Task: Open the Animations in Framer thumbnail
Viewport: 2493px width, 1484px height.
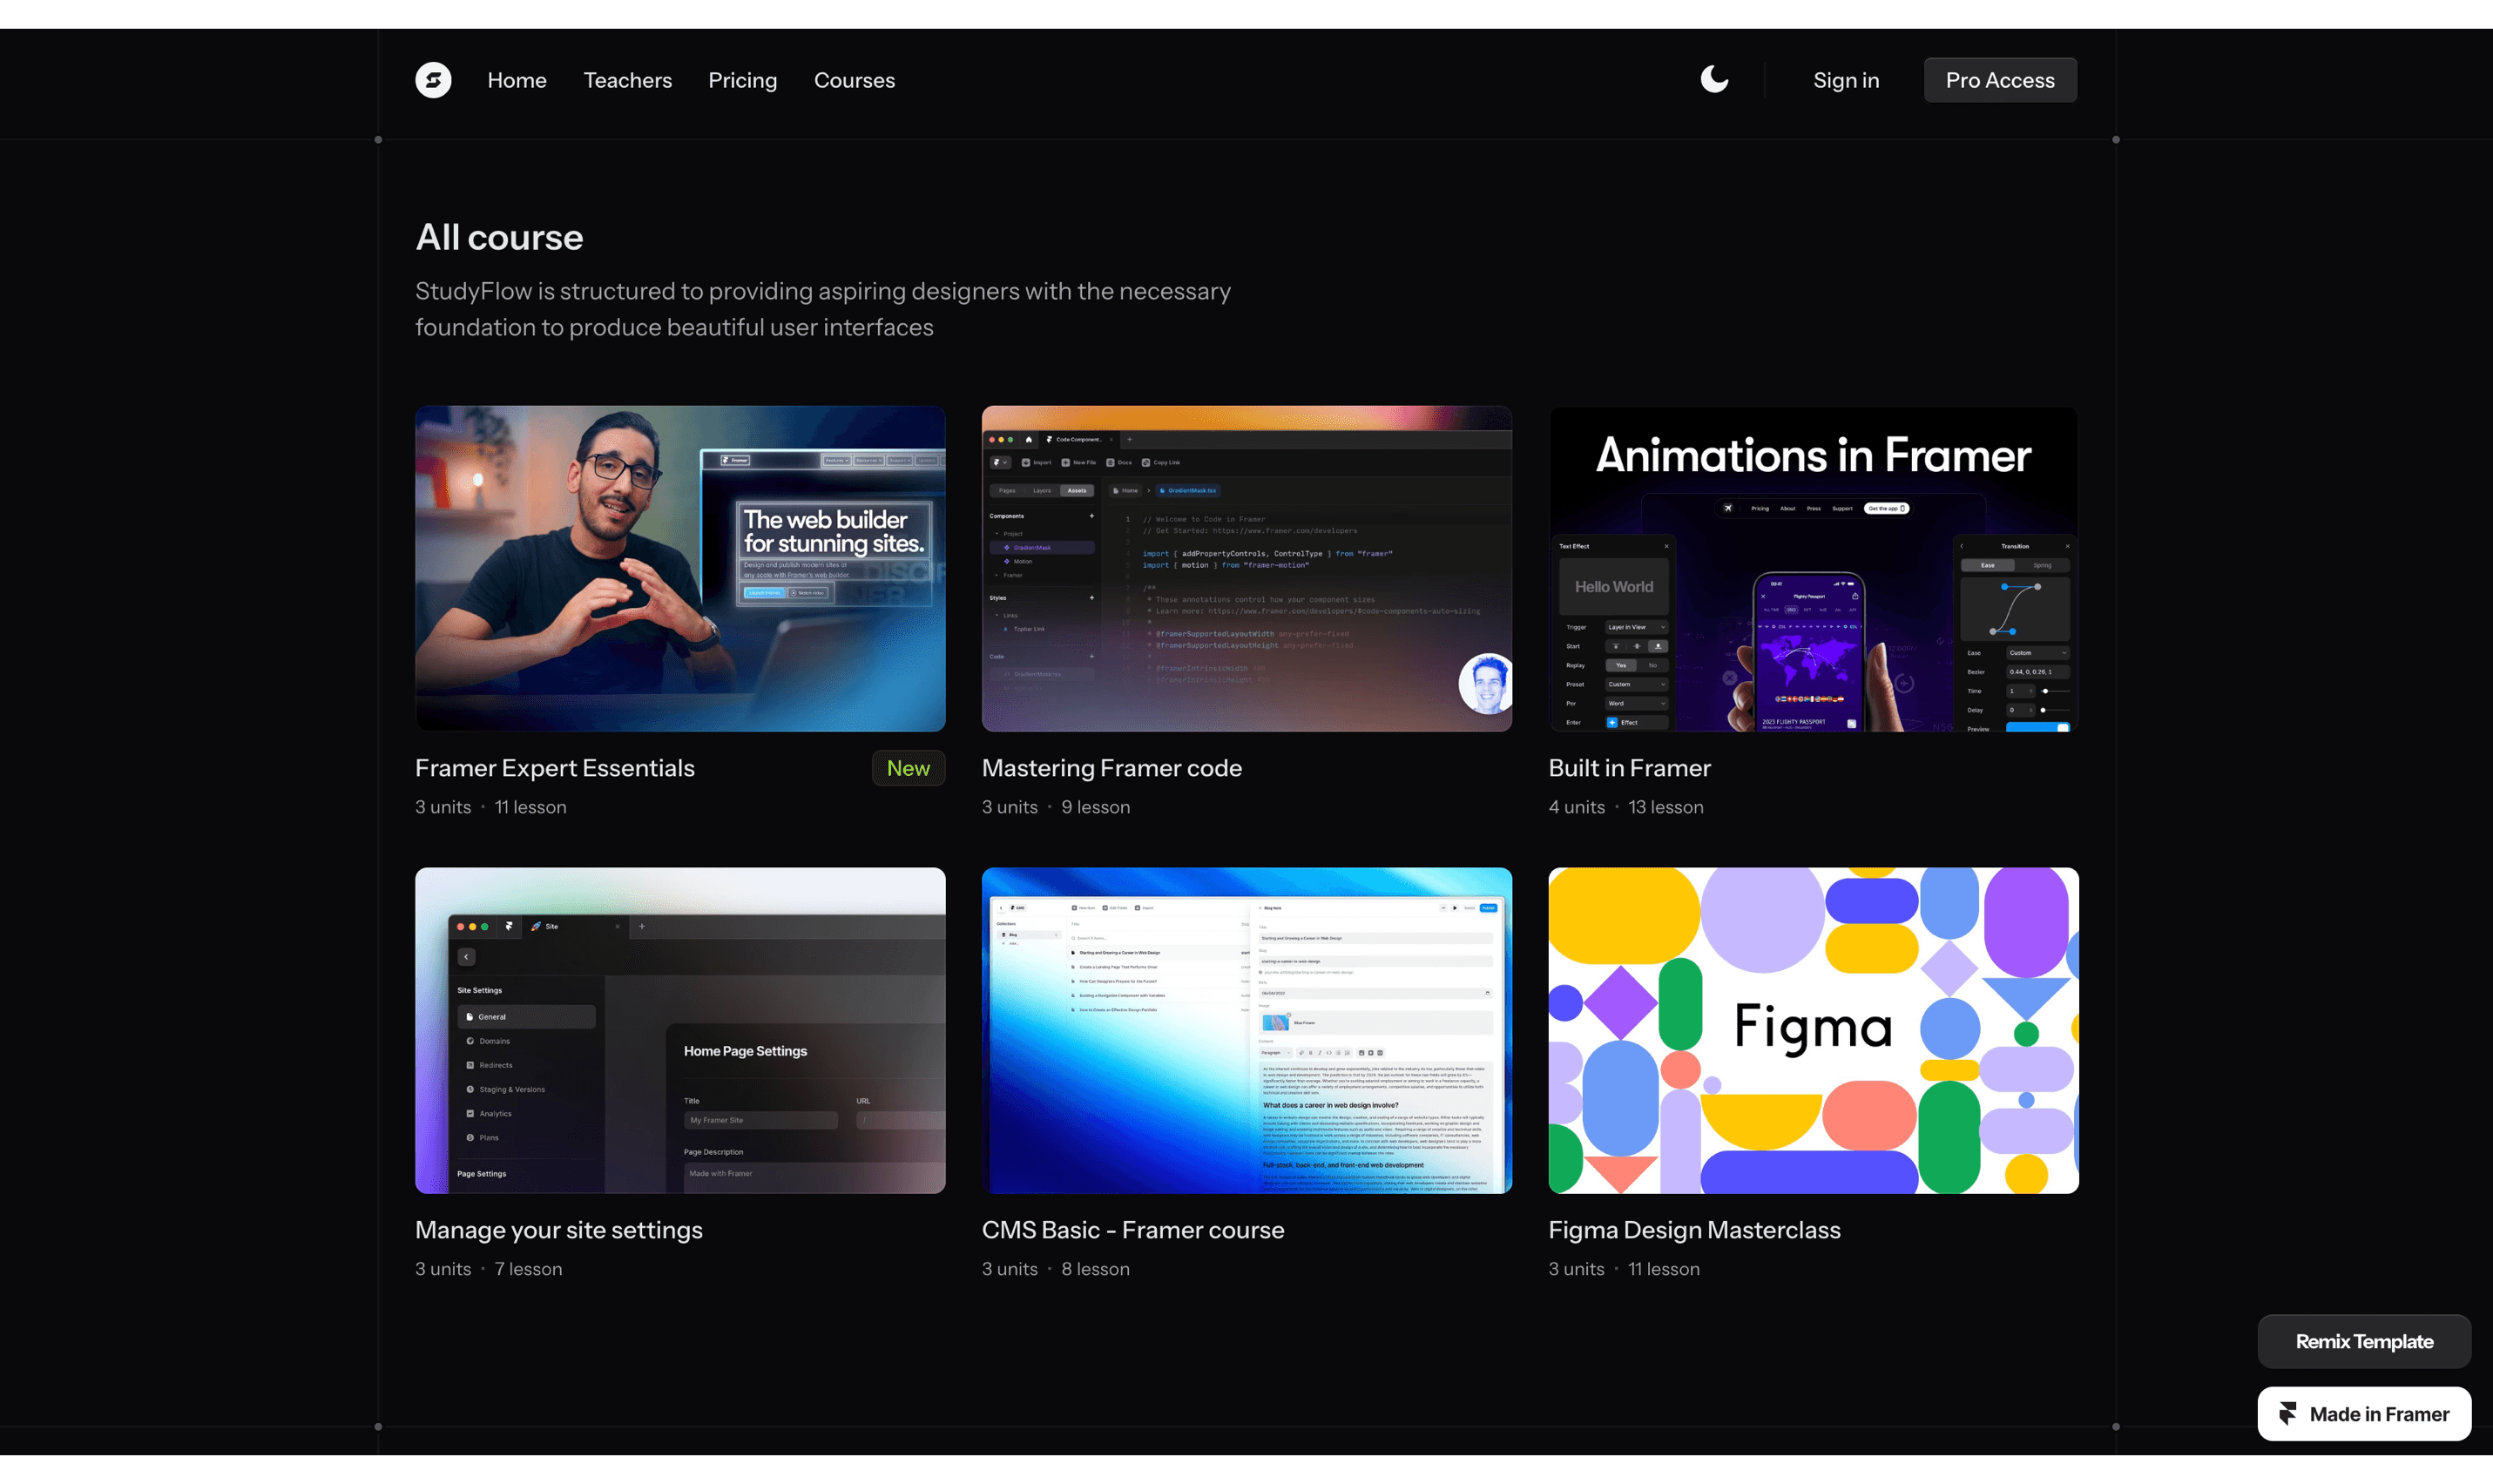Action: click(1812, 567)
